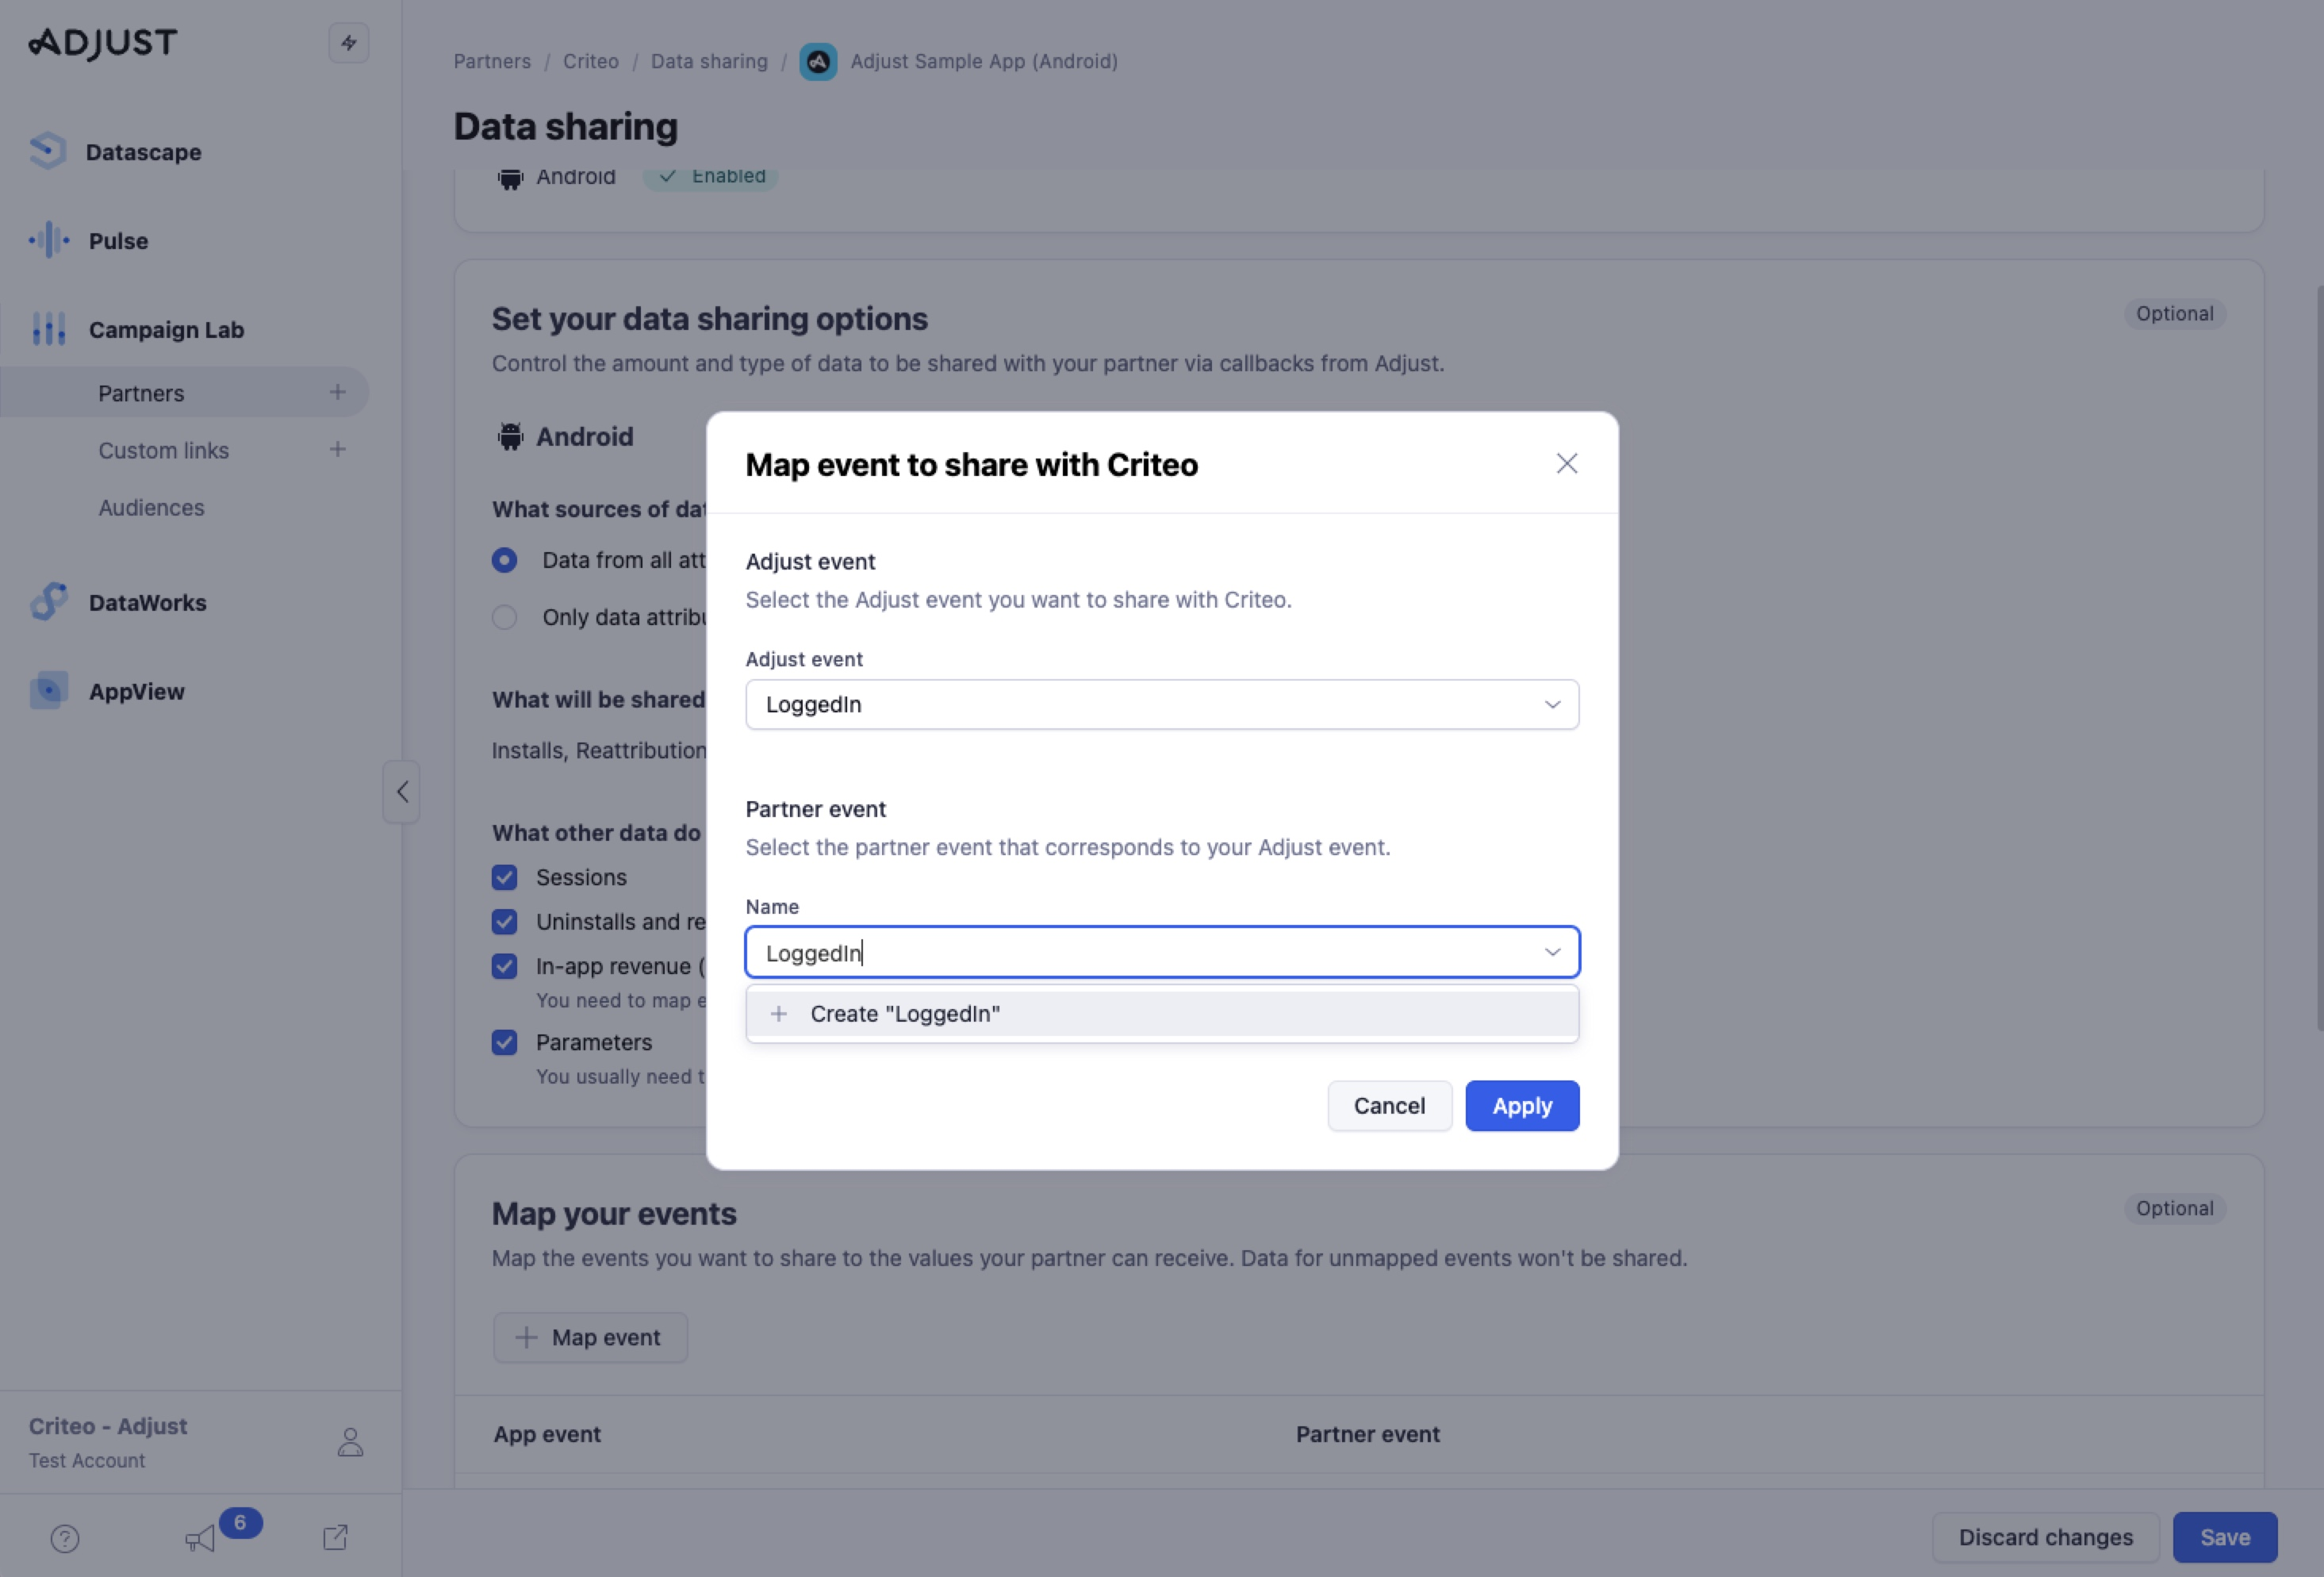Viewport: 2324px width, 1577px height.
Task: Click the Adjust Sample App icon in breadcrumb
Action: click(818, 62)
